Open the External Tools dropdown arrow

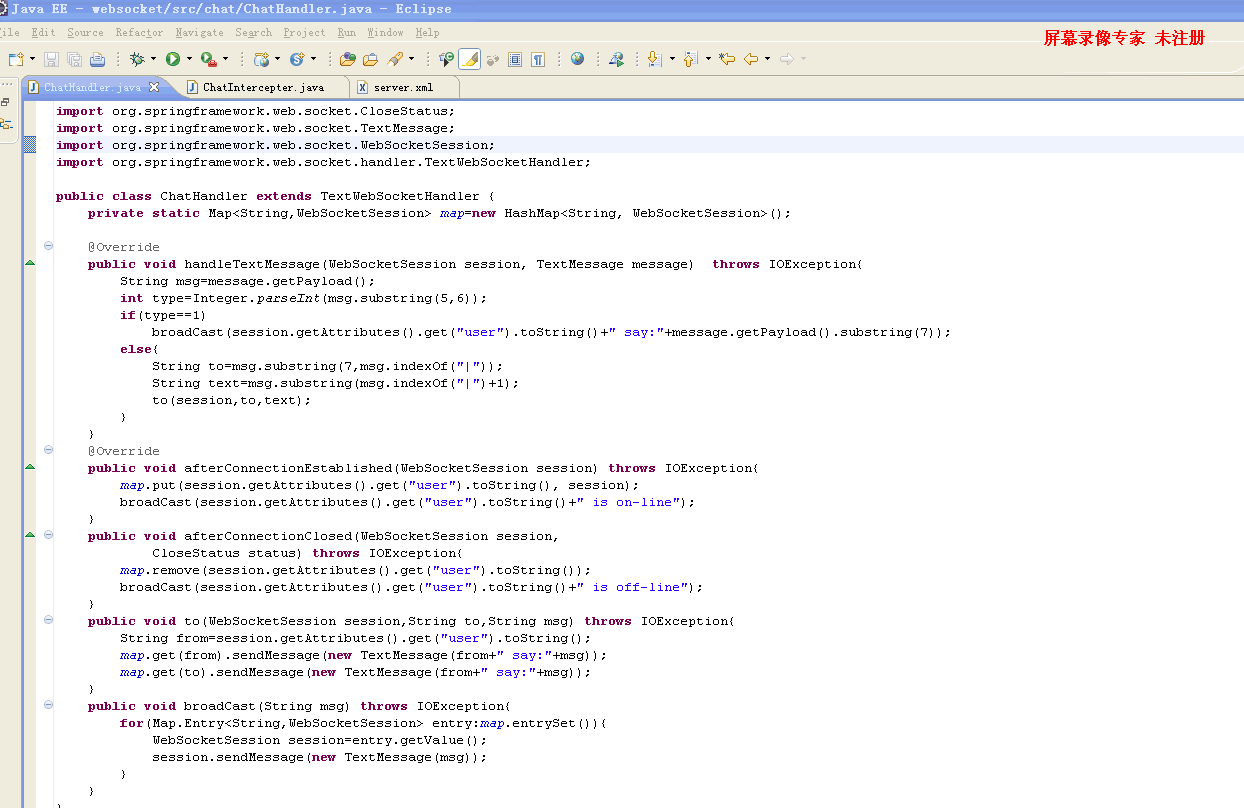tap(225, 59)
